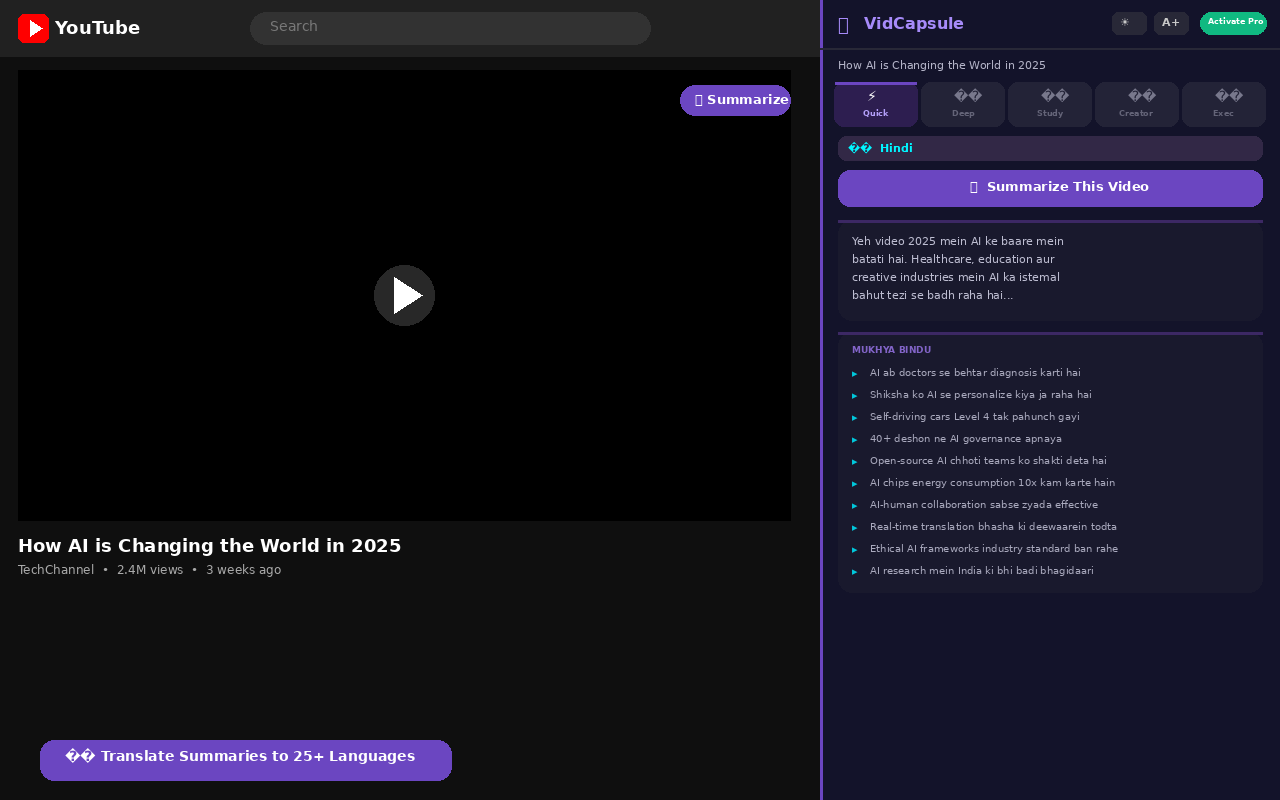The image size is (1280, 800).
Task: Click the '2.4M views' text
Action: tap(150, 570)
